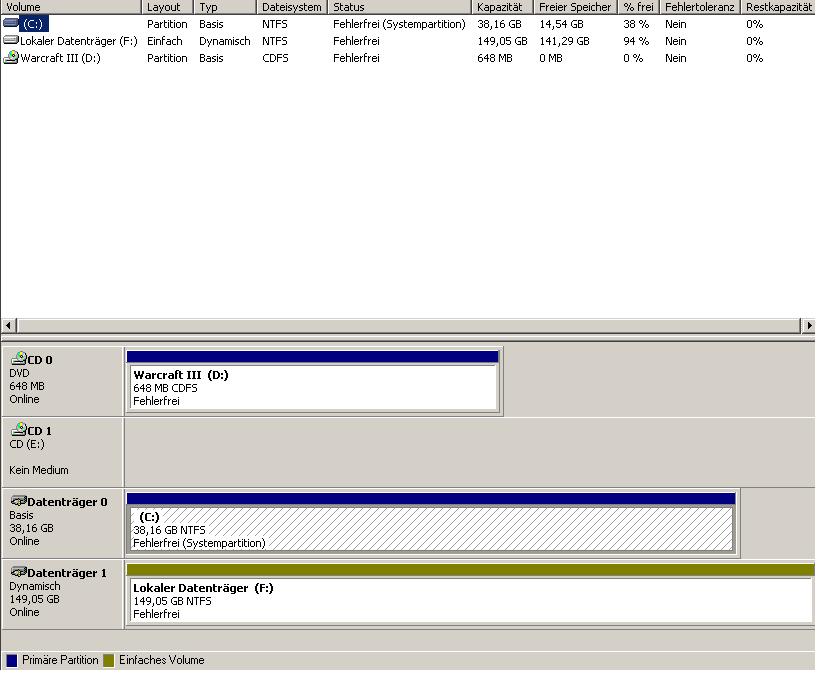The width and height of the screenshot is (818, 673).
Task: Click the Kapazität column header
Action: click(x=501, y=7)
